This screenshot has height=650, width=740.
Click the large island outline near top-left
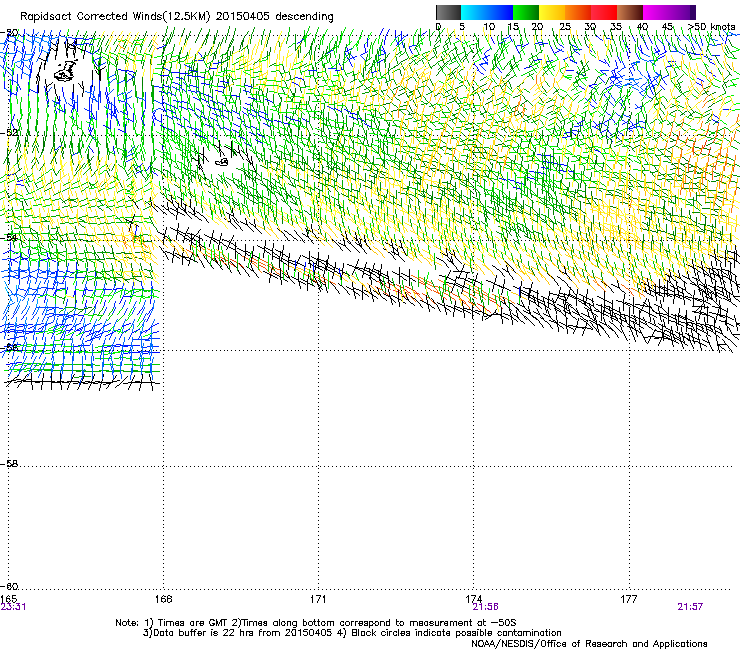click(66, 72)
